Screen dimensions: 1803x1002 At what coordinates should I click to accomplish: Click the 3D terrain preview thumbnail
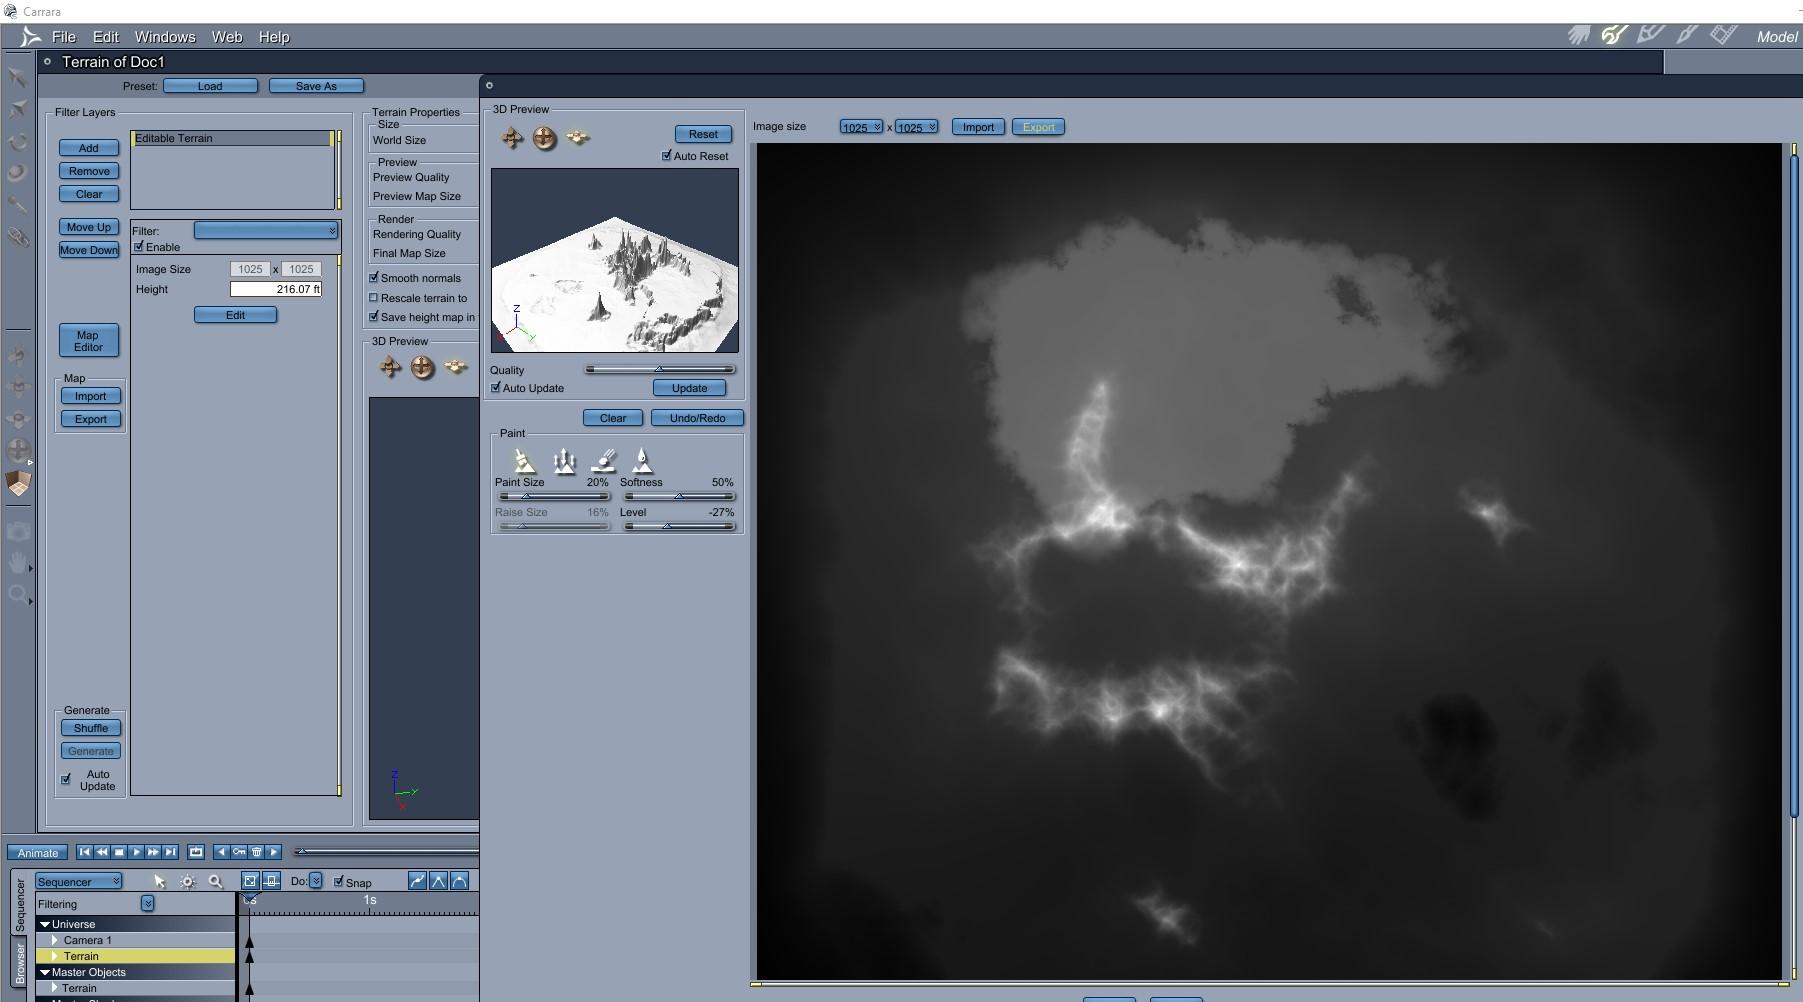[615, 260]
